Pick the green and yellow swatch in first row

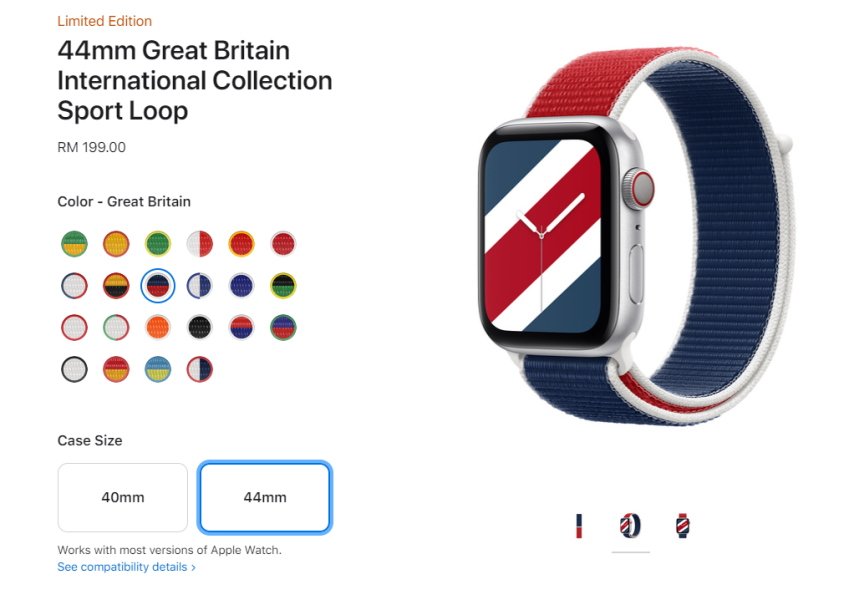tap(75, 243)
